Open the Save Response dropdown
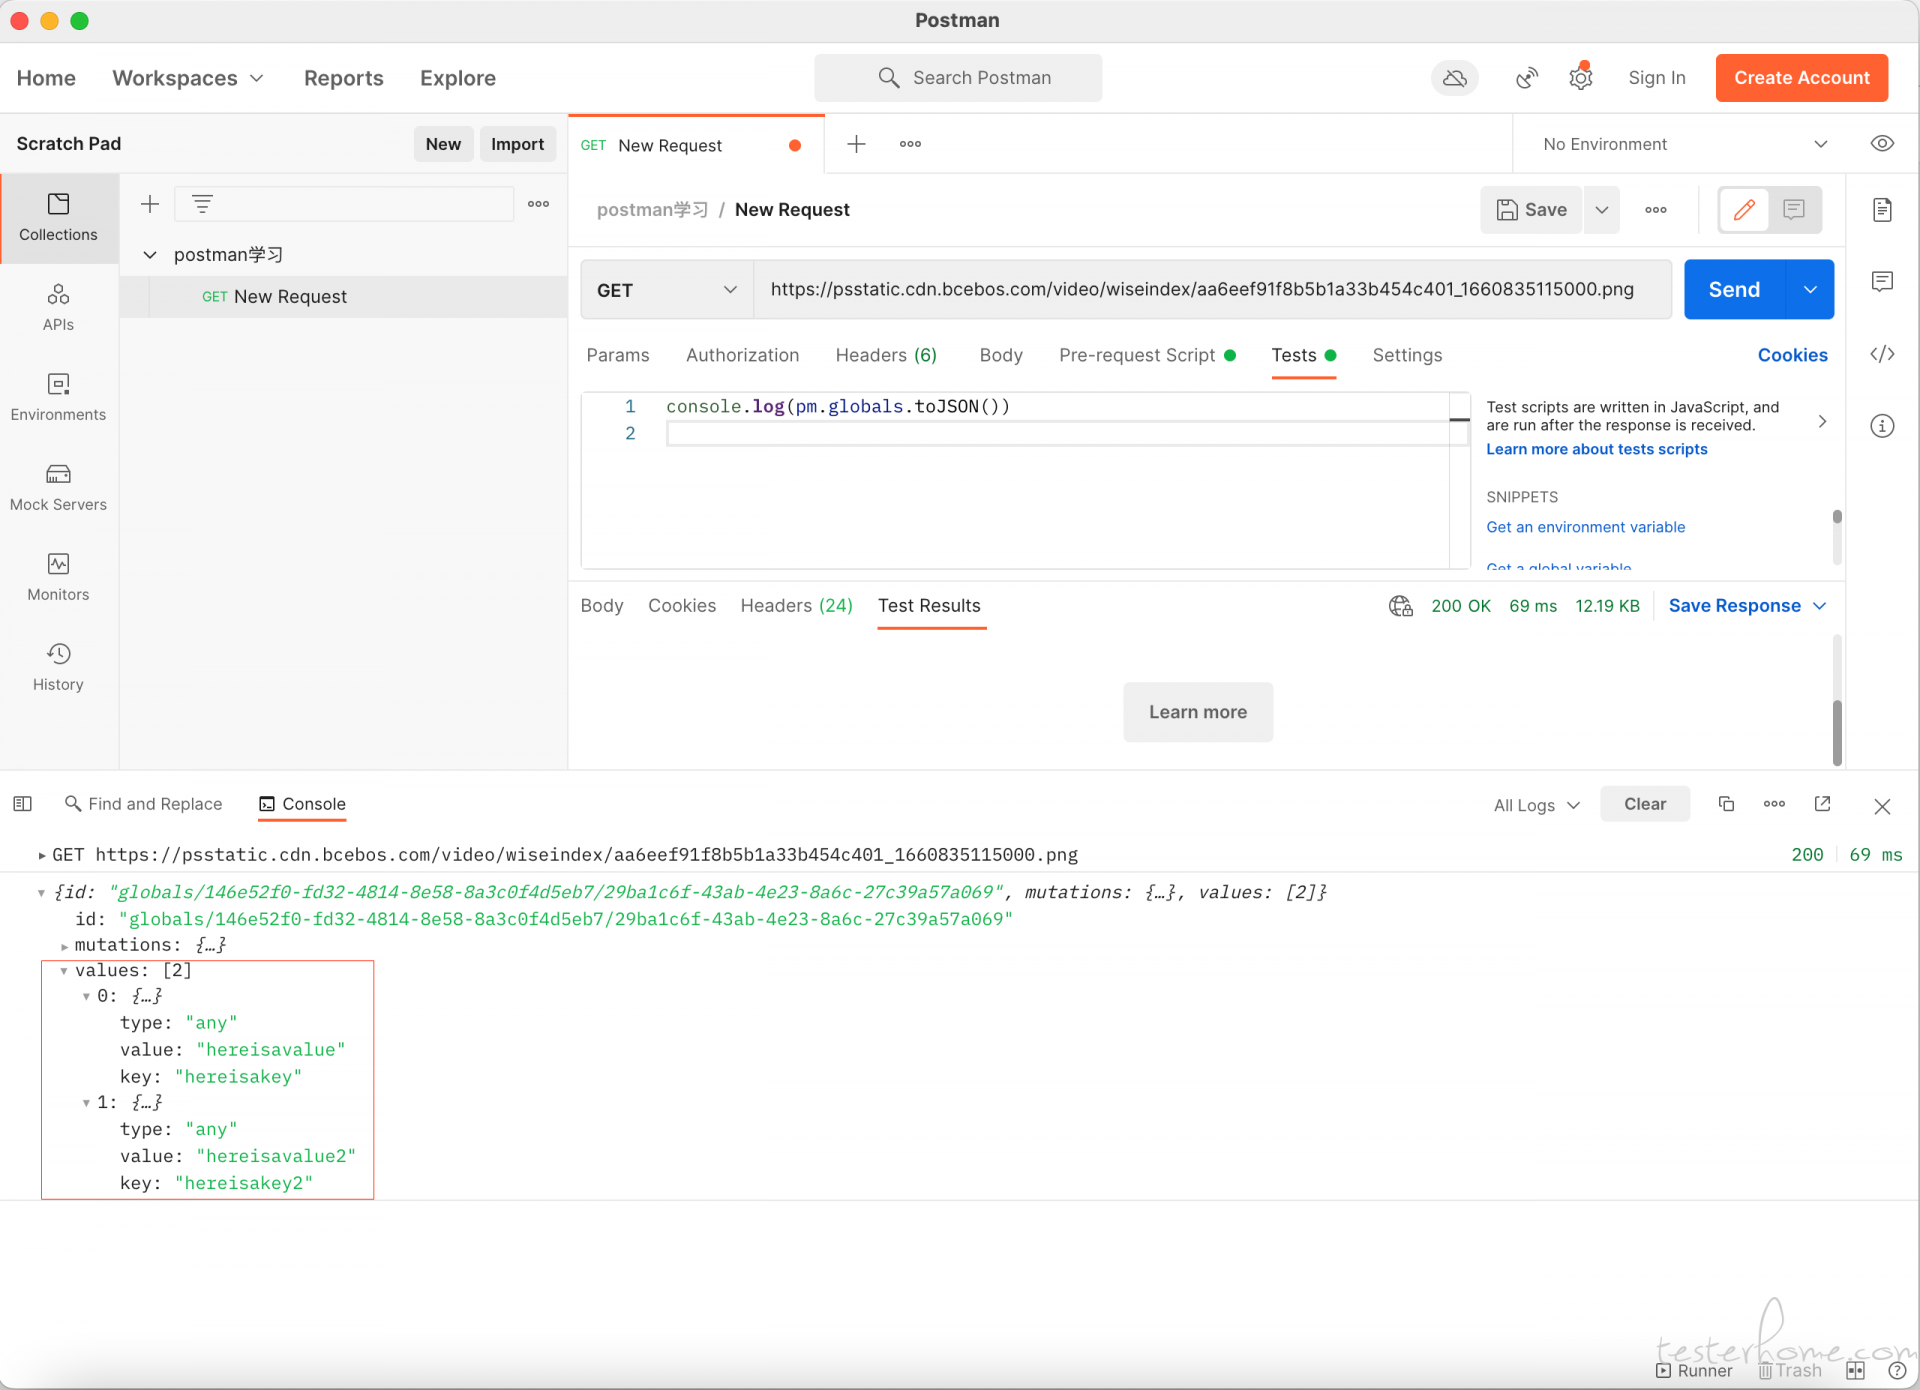The width and height of the screenshot is (1920, 1390). (1747, 606)
